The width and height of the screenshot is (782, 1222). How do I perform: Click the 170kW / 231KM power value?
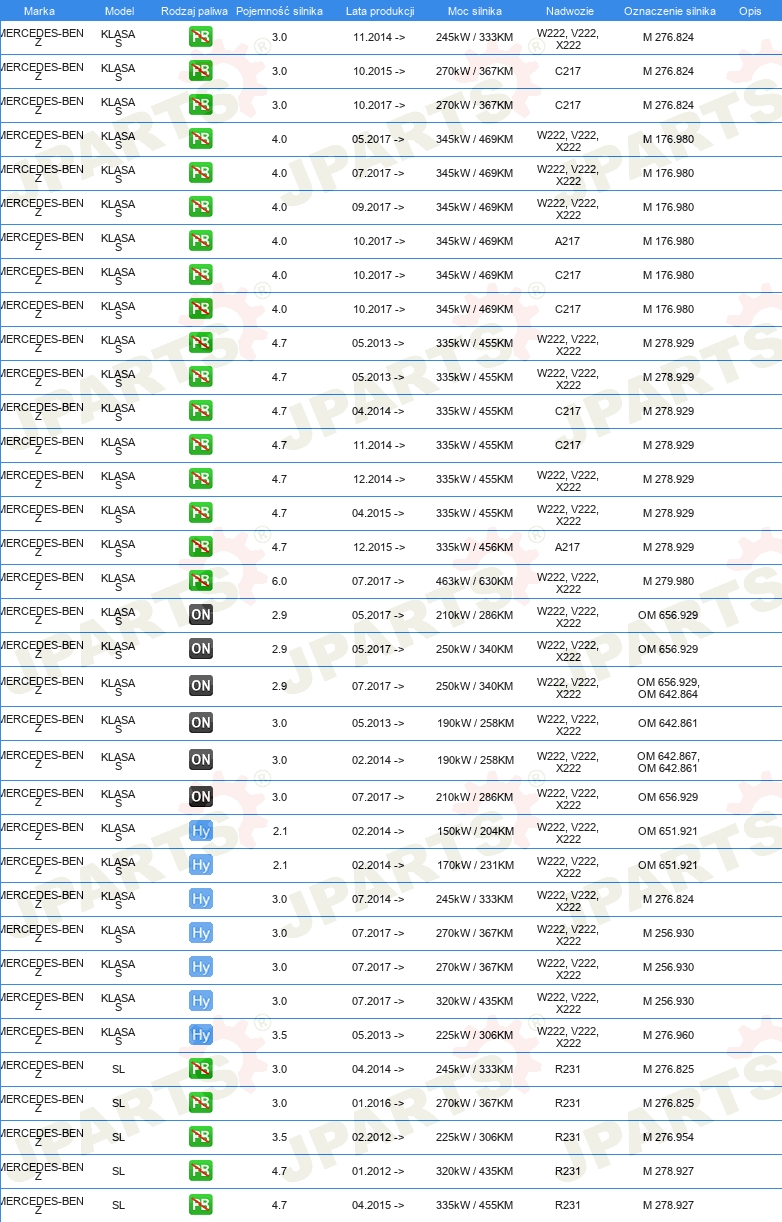475,866
